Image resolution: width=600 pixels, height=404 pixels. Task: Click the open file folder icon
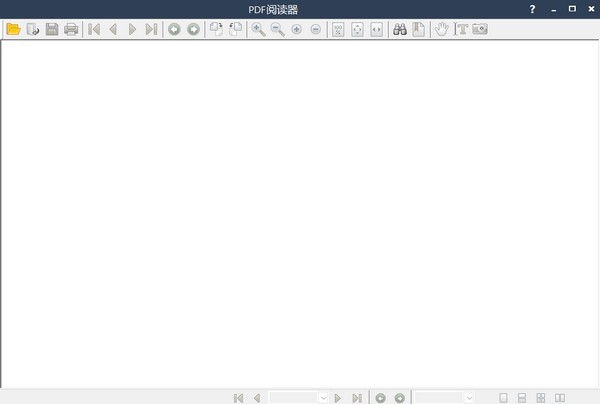[13, 29]
